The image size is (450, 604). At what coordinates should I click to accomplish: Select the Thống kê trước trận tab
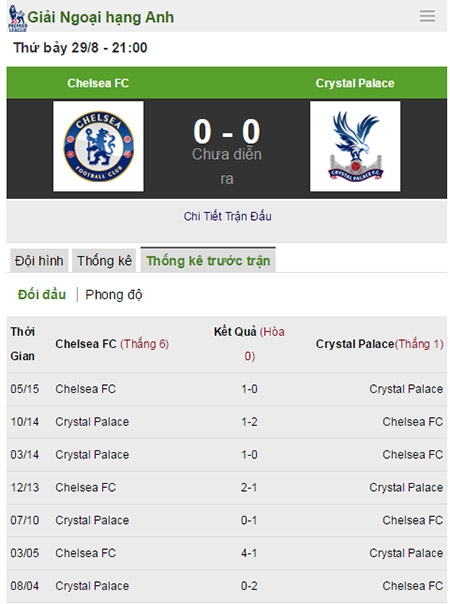[208, 260]
